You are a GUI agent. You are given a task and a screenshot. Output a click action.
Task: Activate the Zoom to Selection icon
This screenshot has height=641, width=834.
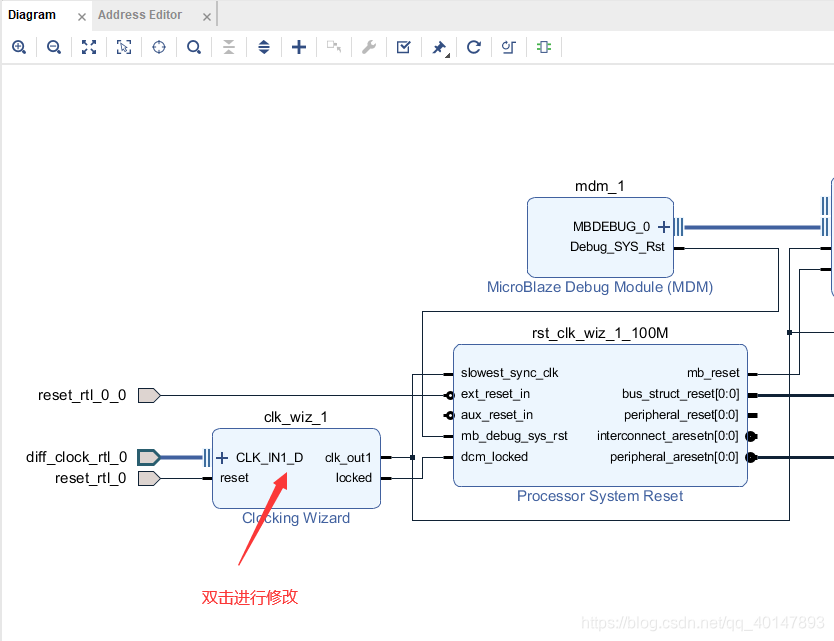pyautogui.click(x=124, y=47)
